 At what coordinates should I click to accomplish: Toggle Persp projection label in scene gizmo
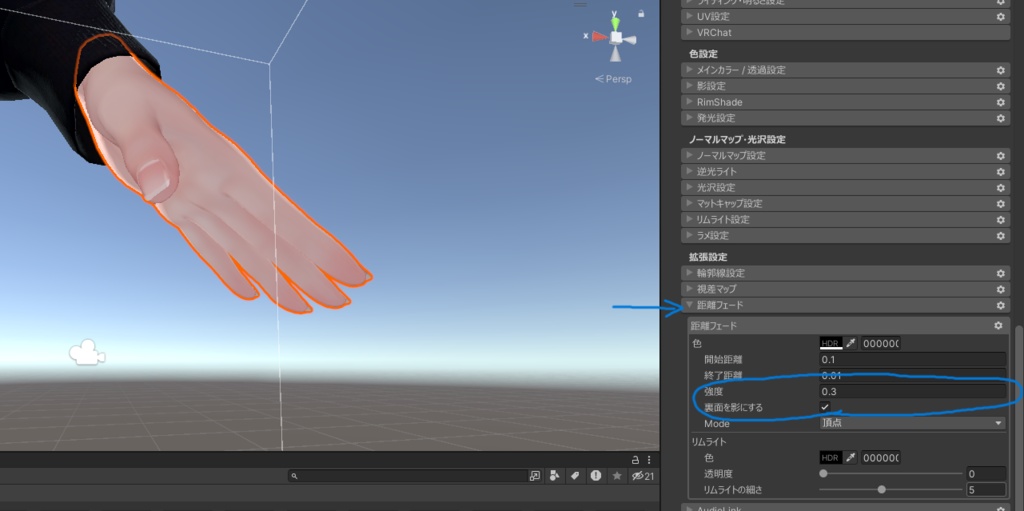click(x=613, y=79)
